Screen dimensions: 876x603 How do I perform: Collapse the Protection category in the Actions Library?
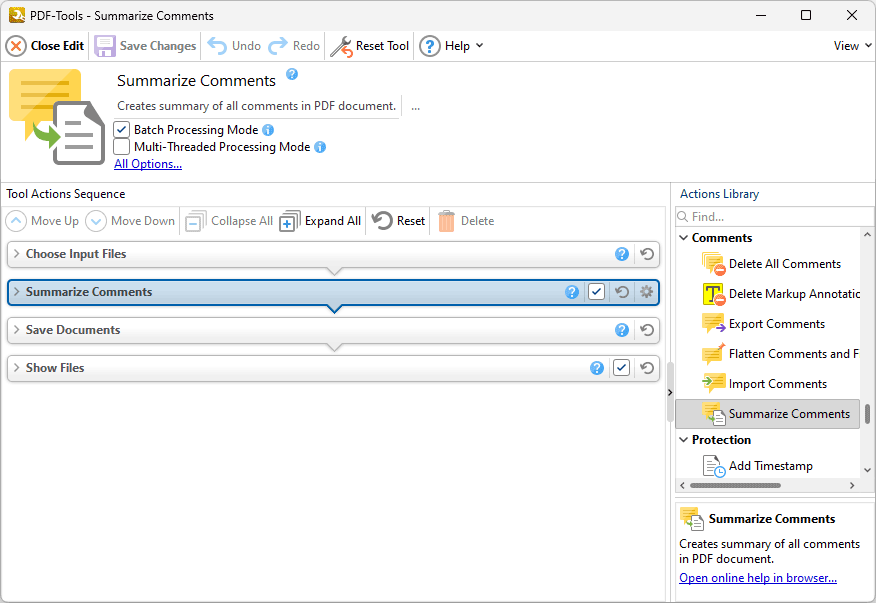pos(683,440)
